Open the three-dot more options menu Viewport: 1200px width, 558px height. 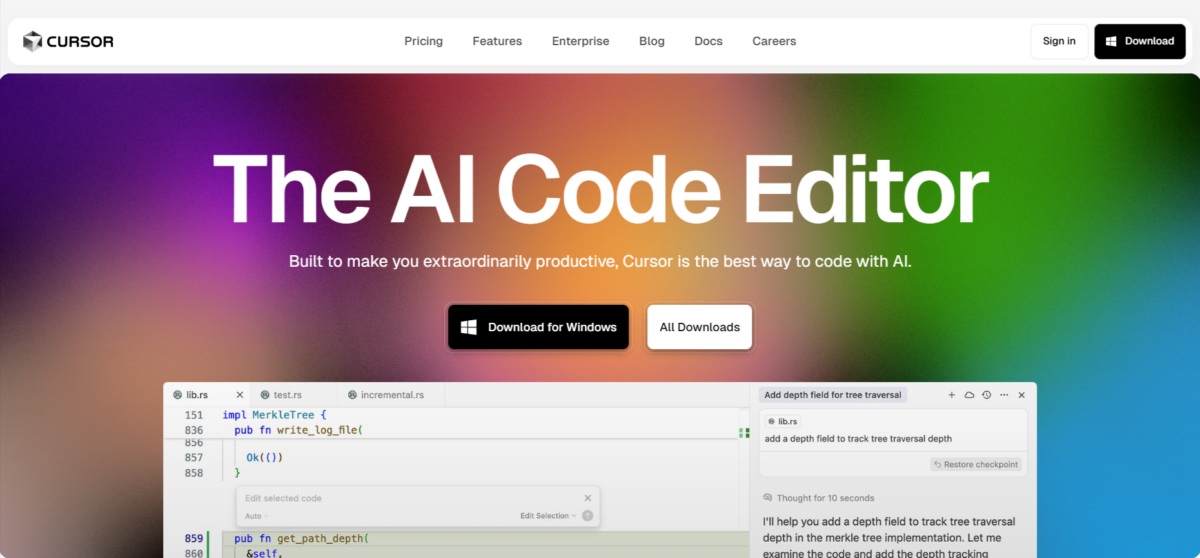point(1004,395)
